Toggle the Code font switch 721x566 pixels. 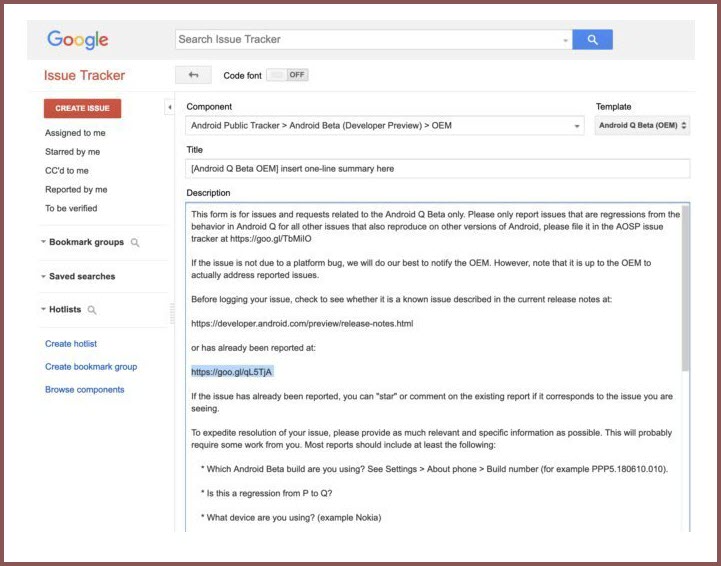click(x=287, y=75)
